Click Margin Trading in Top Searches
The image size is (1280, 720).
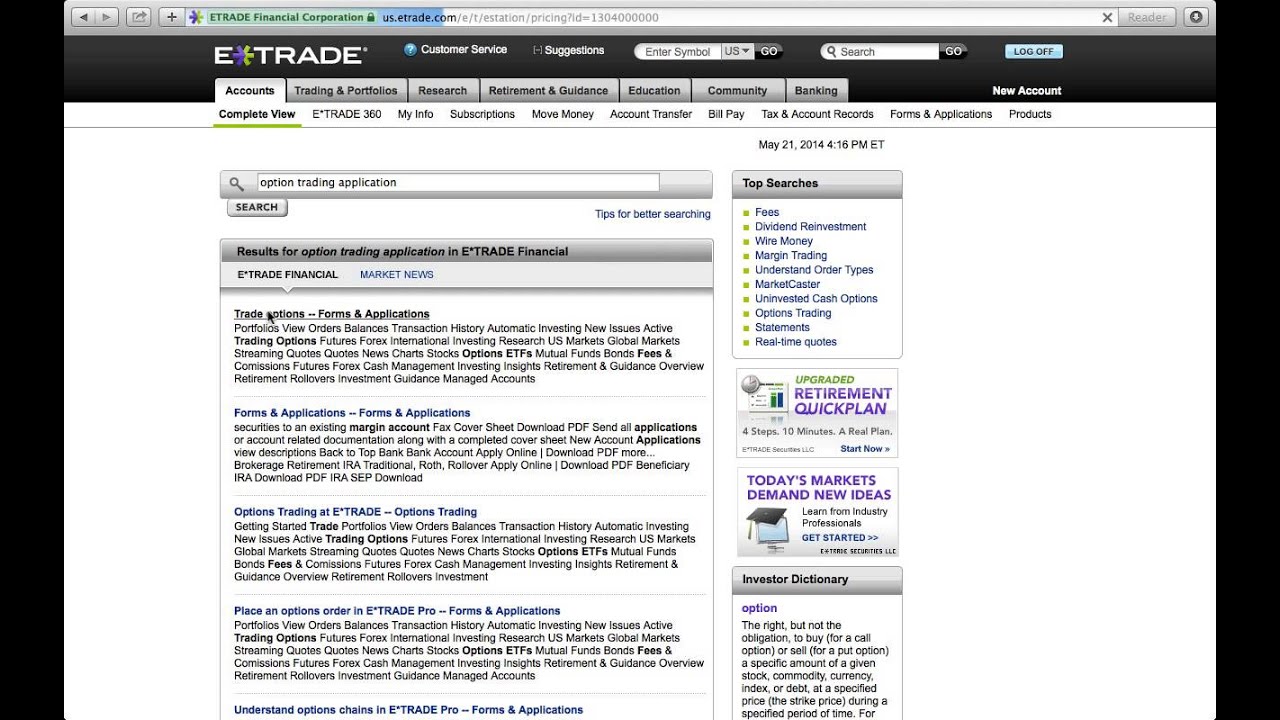coord(791,256)
